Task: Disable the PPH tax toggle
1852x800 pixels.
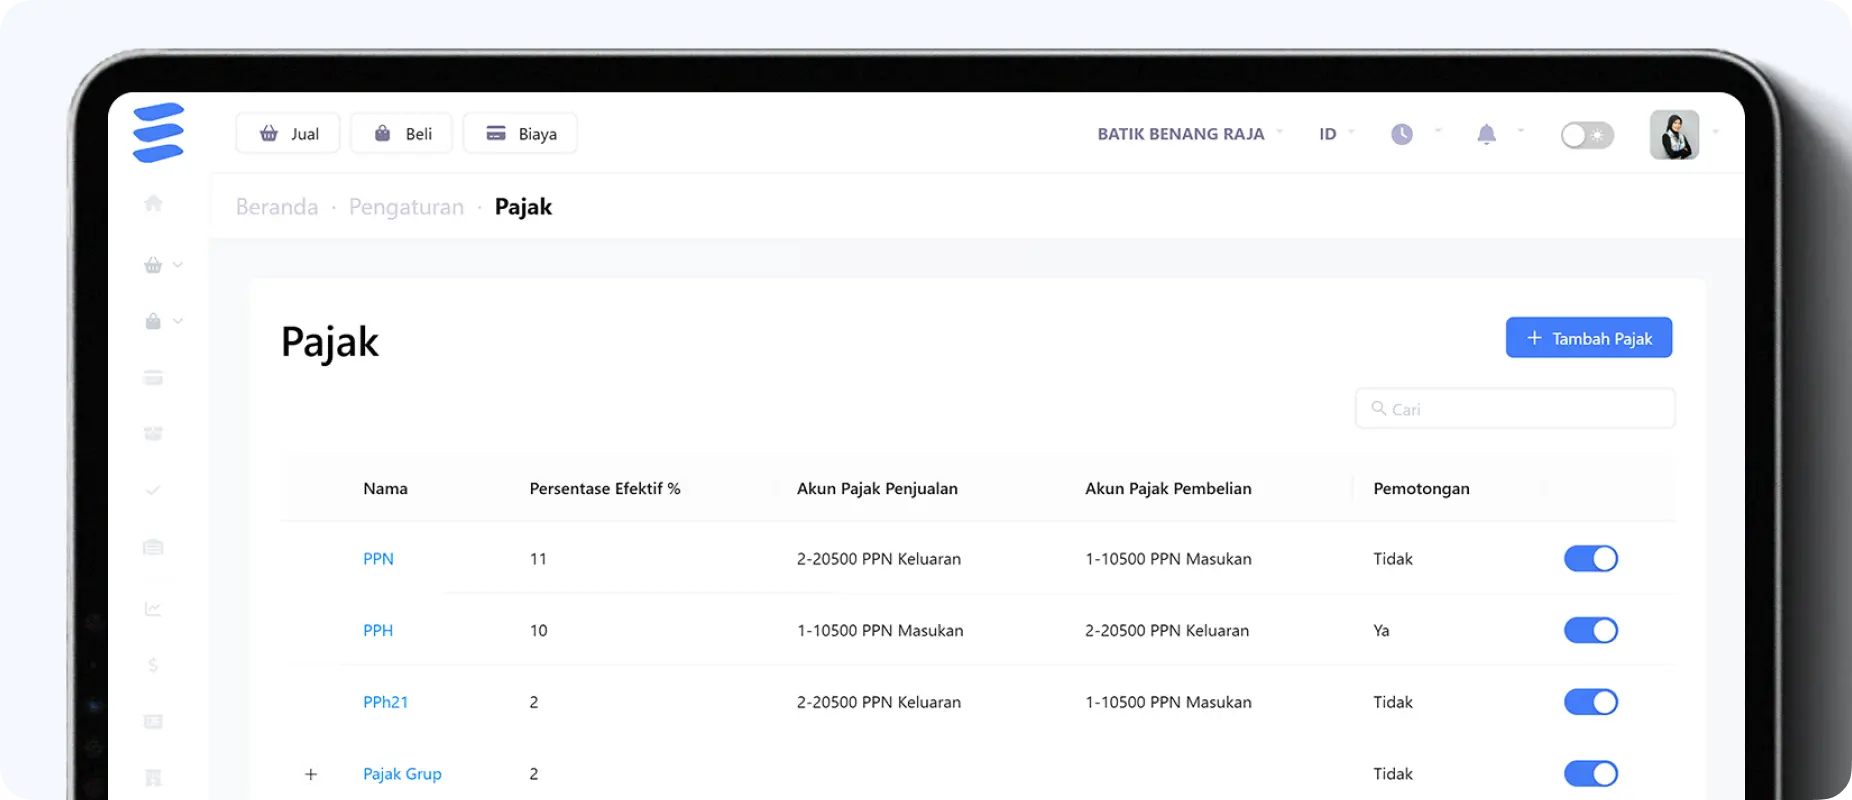Action: 1591,630
